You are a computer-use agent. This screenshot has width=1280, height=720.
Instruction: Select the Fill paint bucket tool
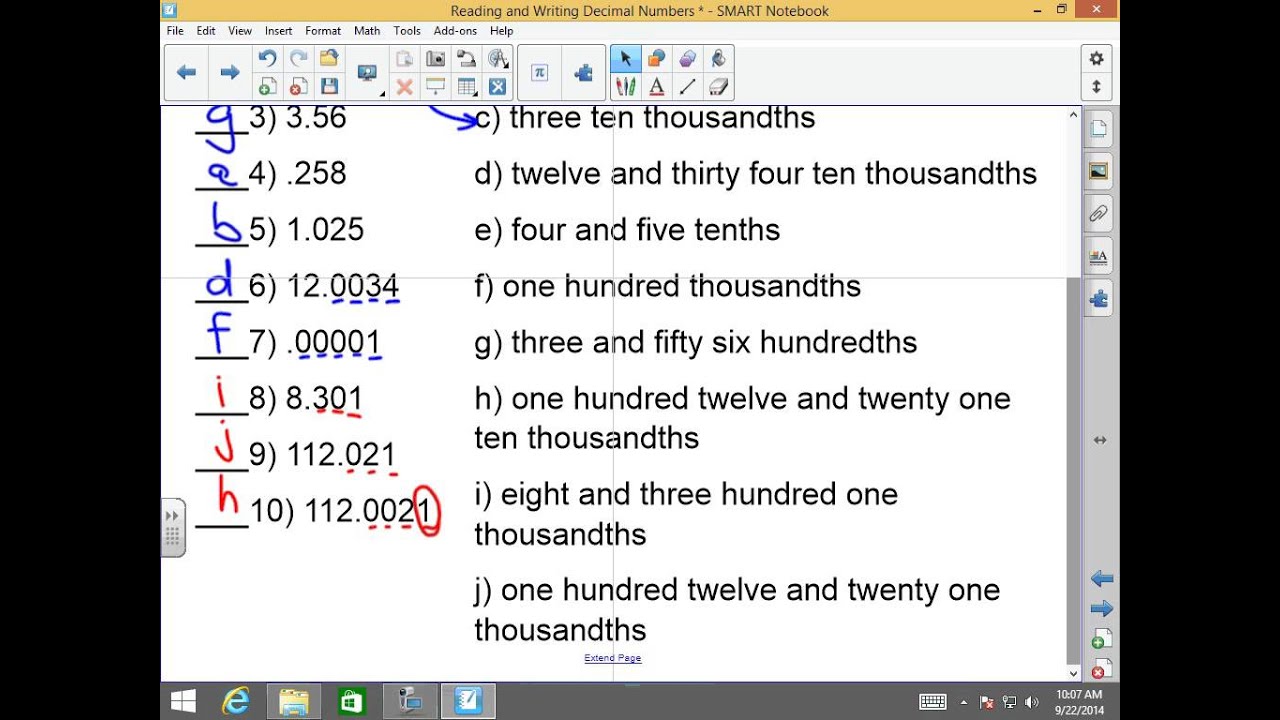pyautogui.click(x=718, y=59)
